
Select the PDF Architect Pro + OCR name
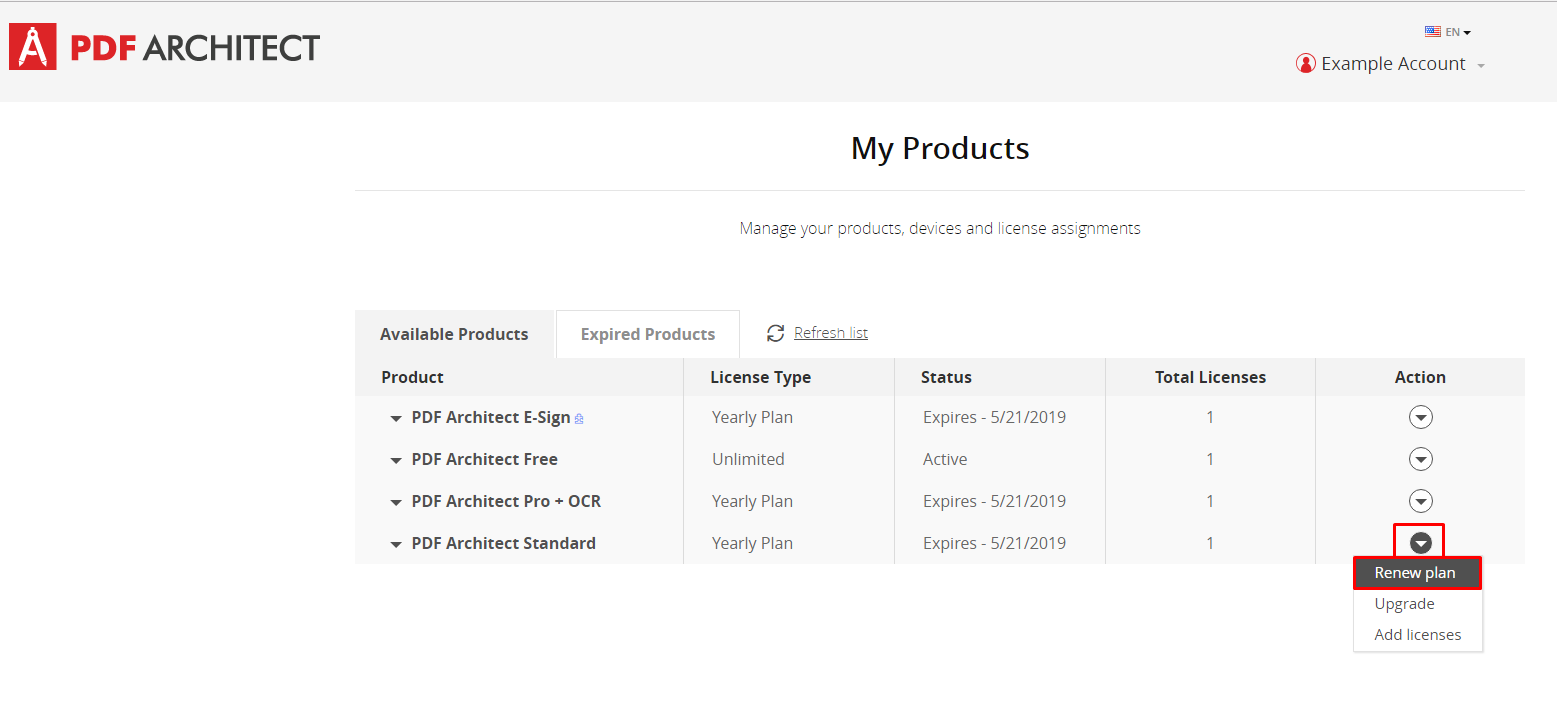[x=506, y=501]
